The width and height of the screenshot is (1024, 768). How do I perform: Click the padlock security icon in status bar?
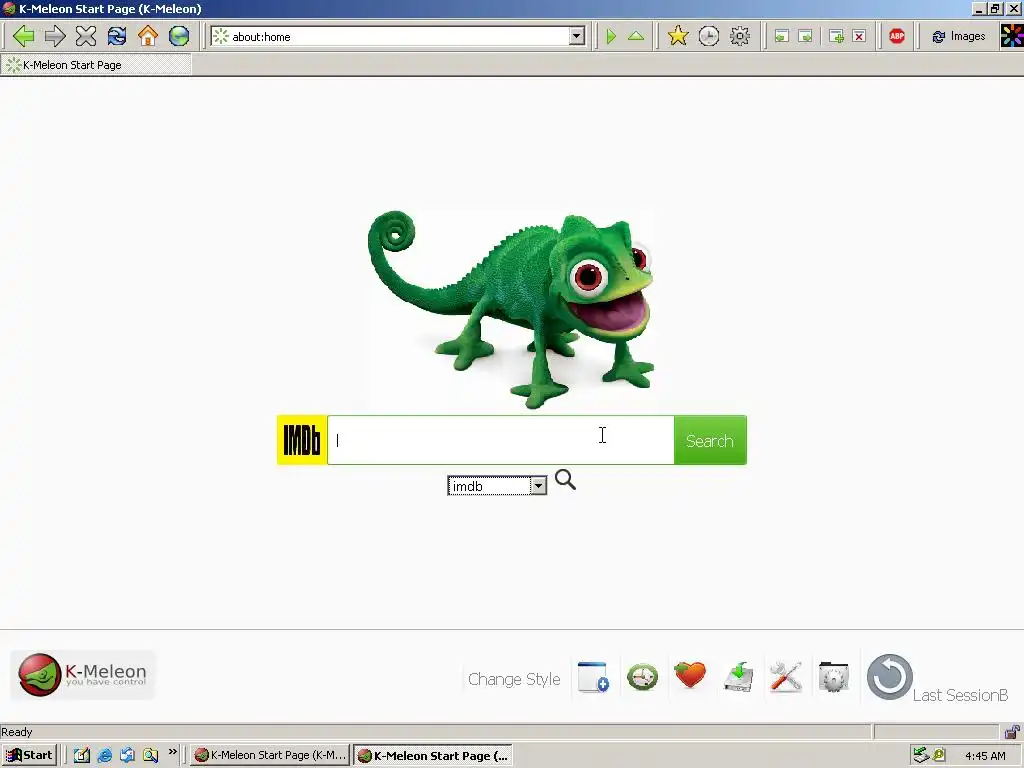click(1012, 731)
